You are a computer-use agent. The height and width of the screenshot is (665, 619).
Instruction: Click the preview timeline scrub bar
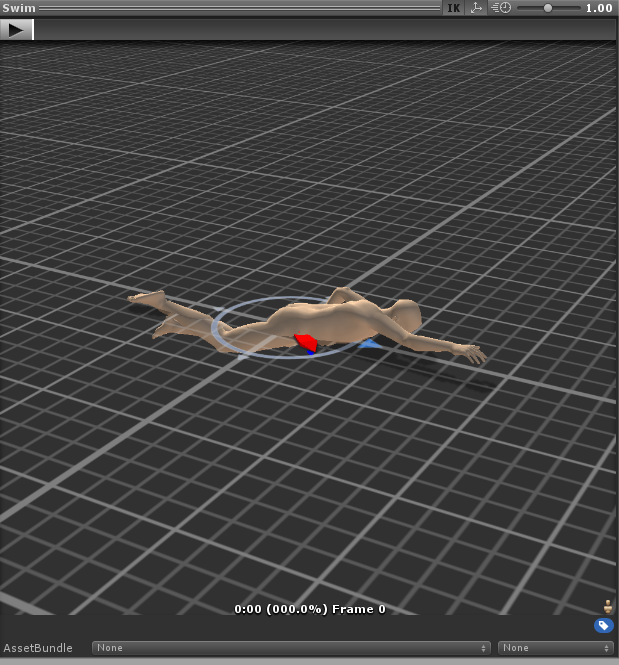point(325,30)
